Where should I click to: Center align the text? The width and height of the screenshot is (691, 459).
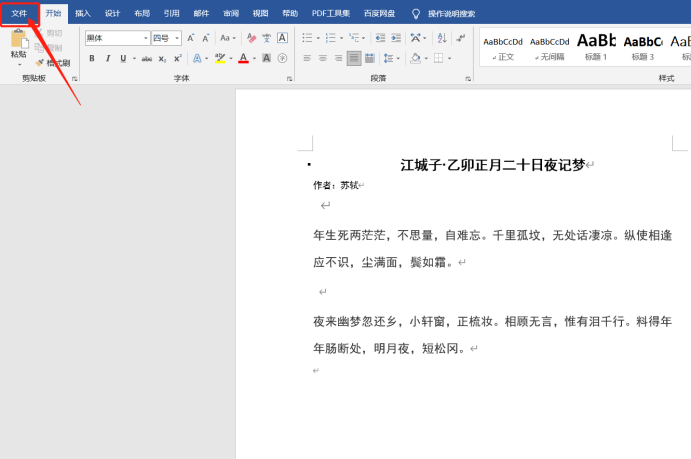[323, 58]
